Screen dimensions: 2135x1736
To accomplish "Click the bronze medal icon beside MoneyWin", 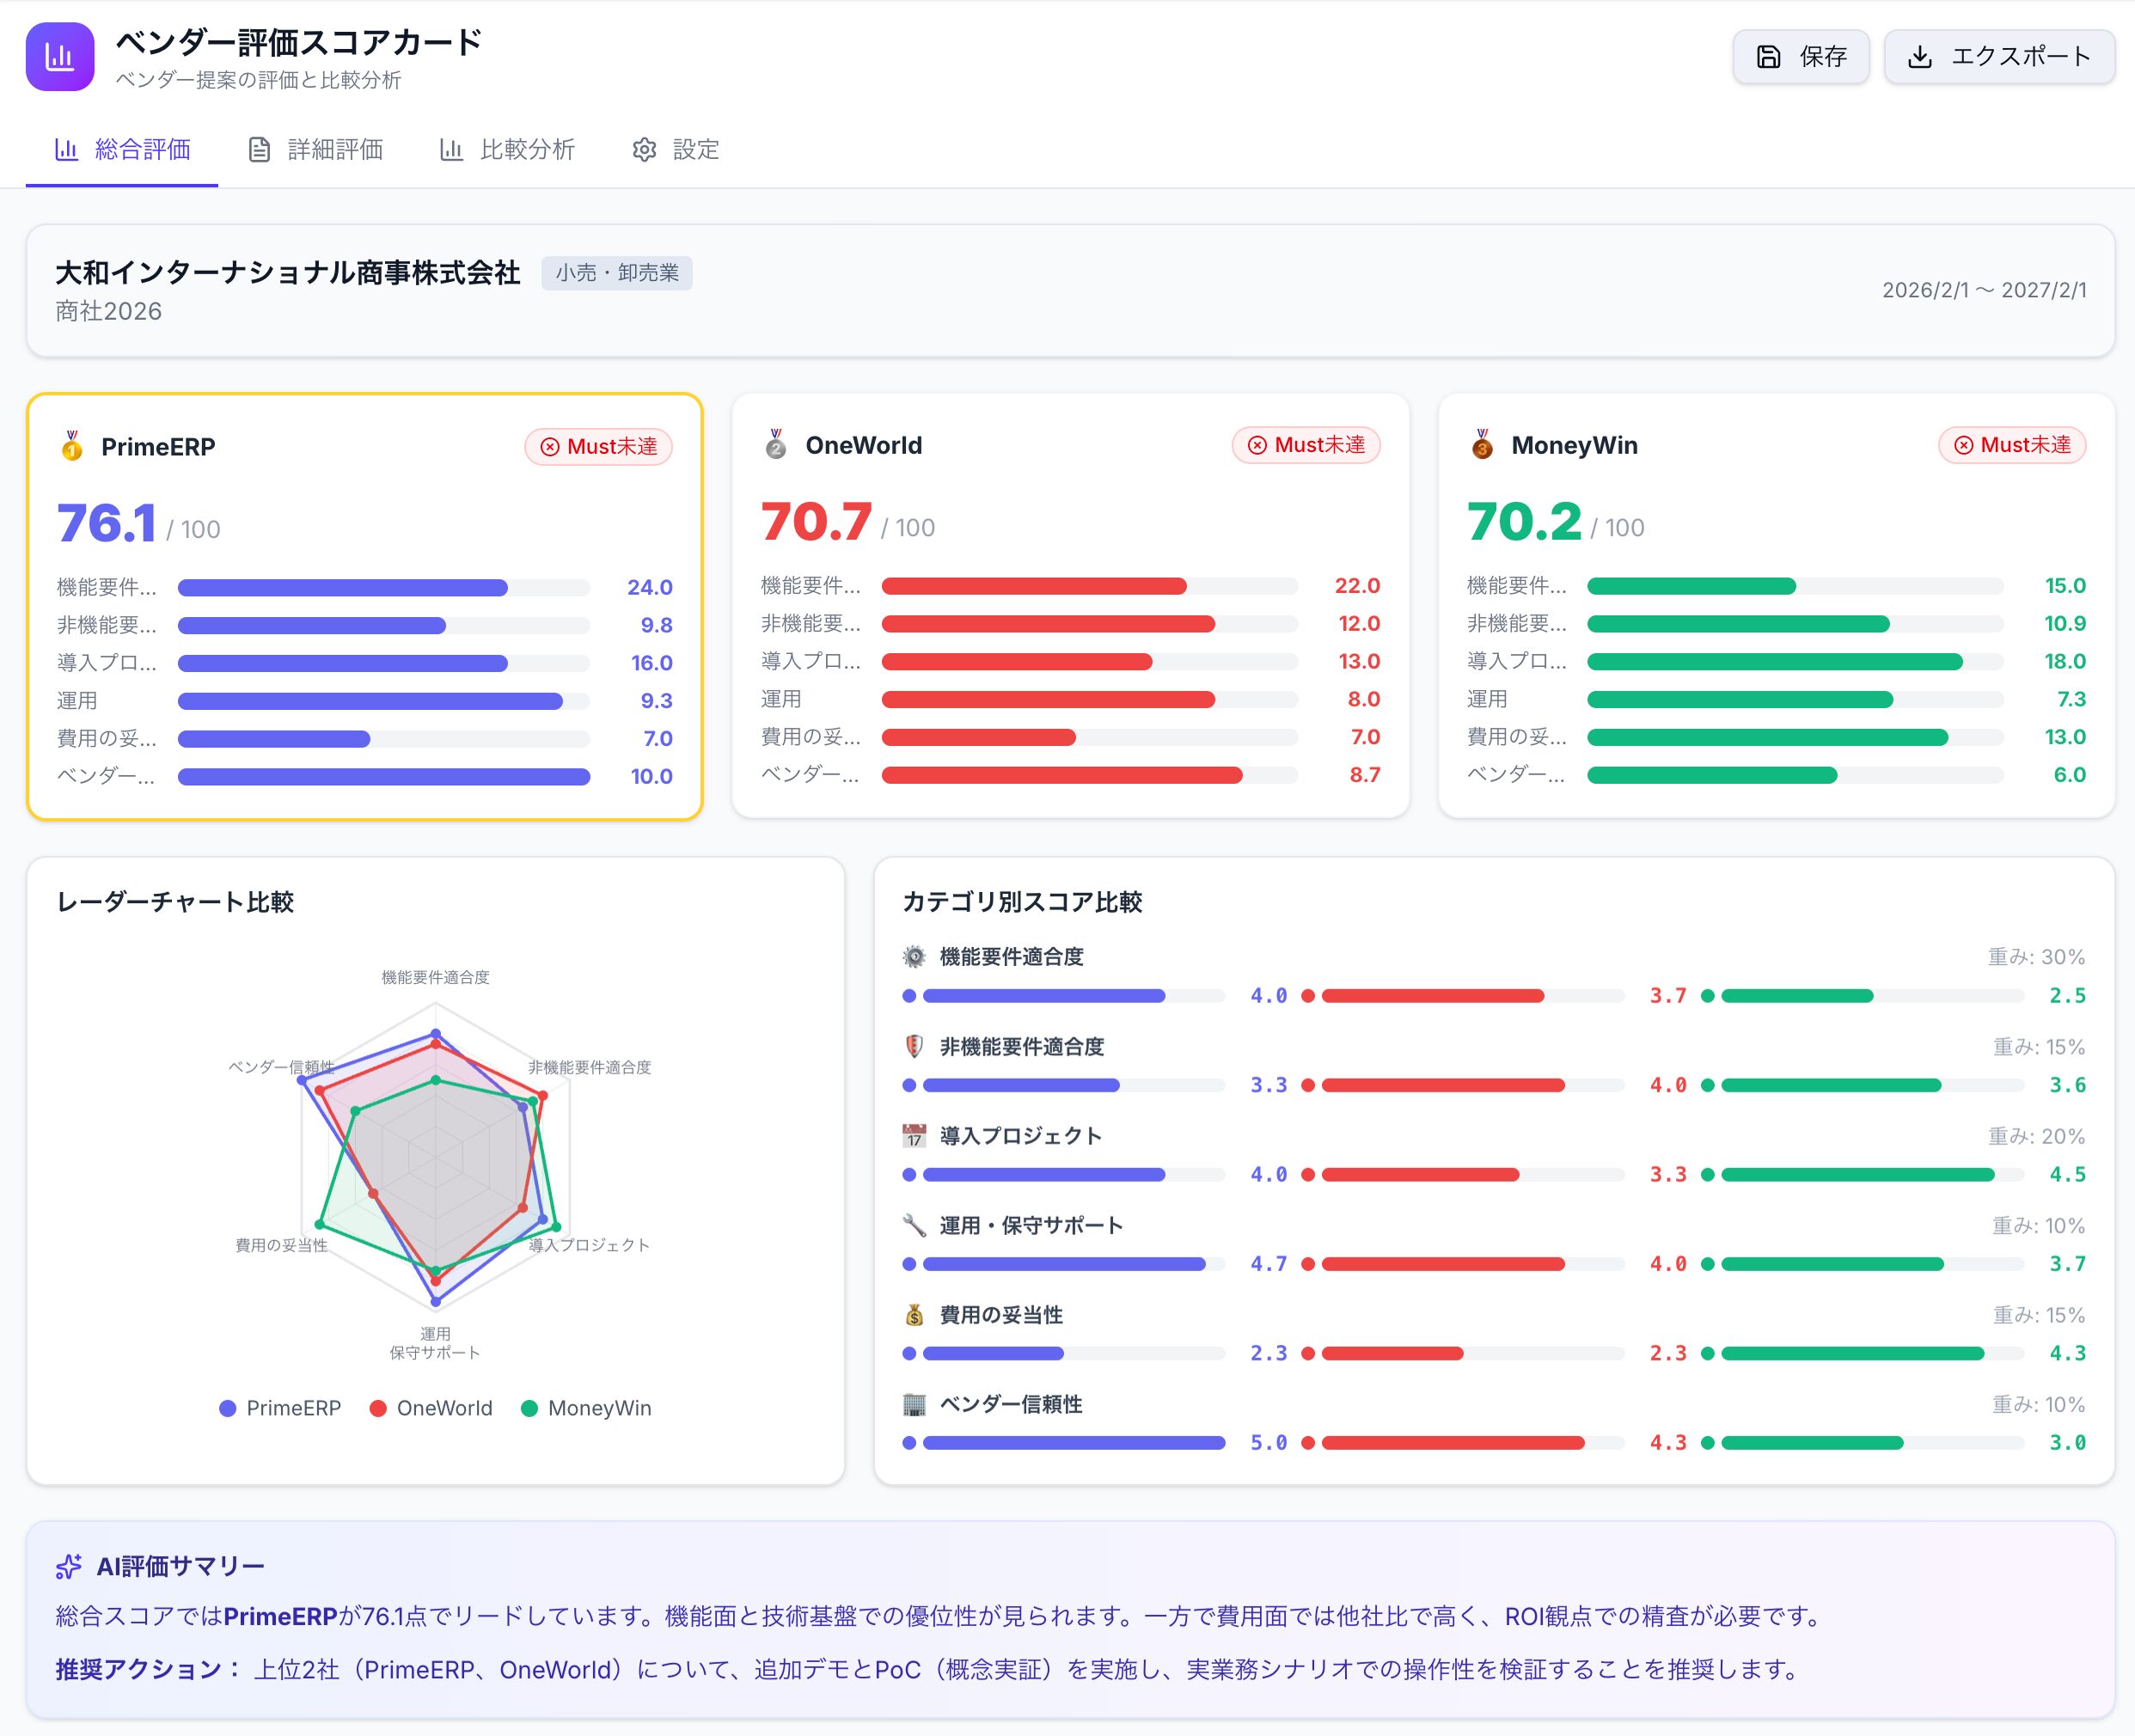I will (1482, 444).
